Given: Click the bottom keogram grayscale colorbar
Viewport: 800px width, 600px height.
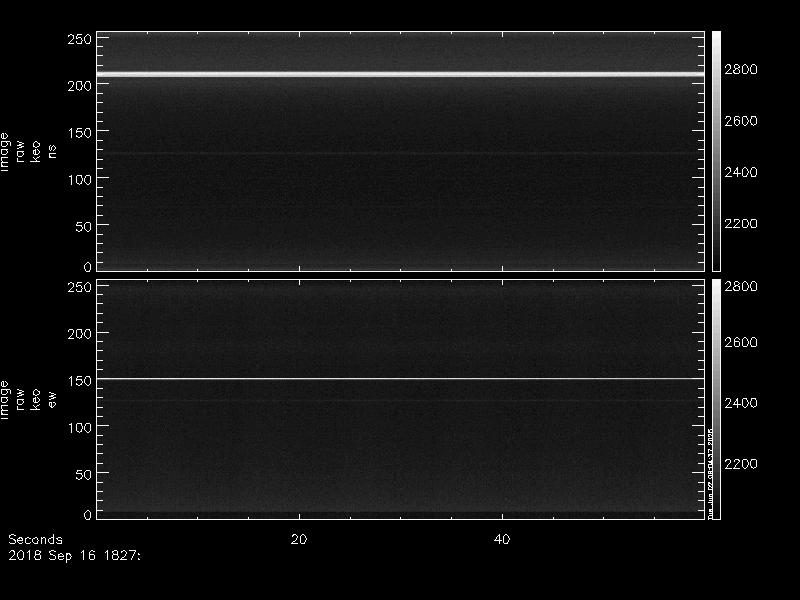Looking at the screenshot, I should (716, 399).
